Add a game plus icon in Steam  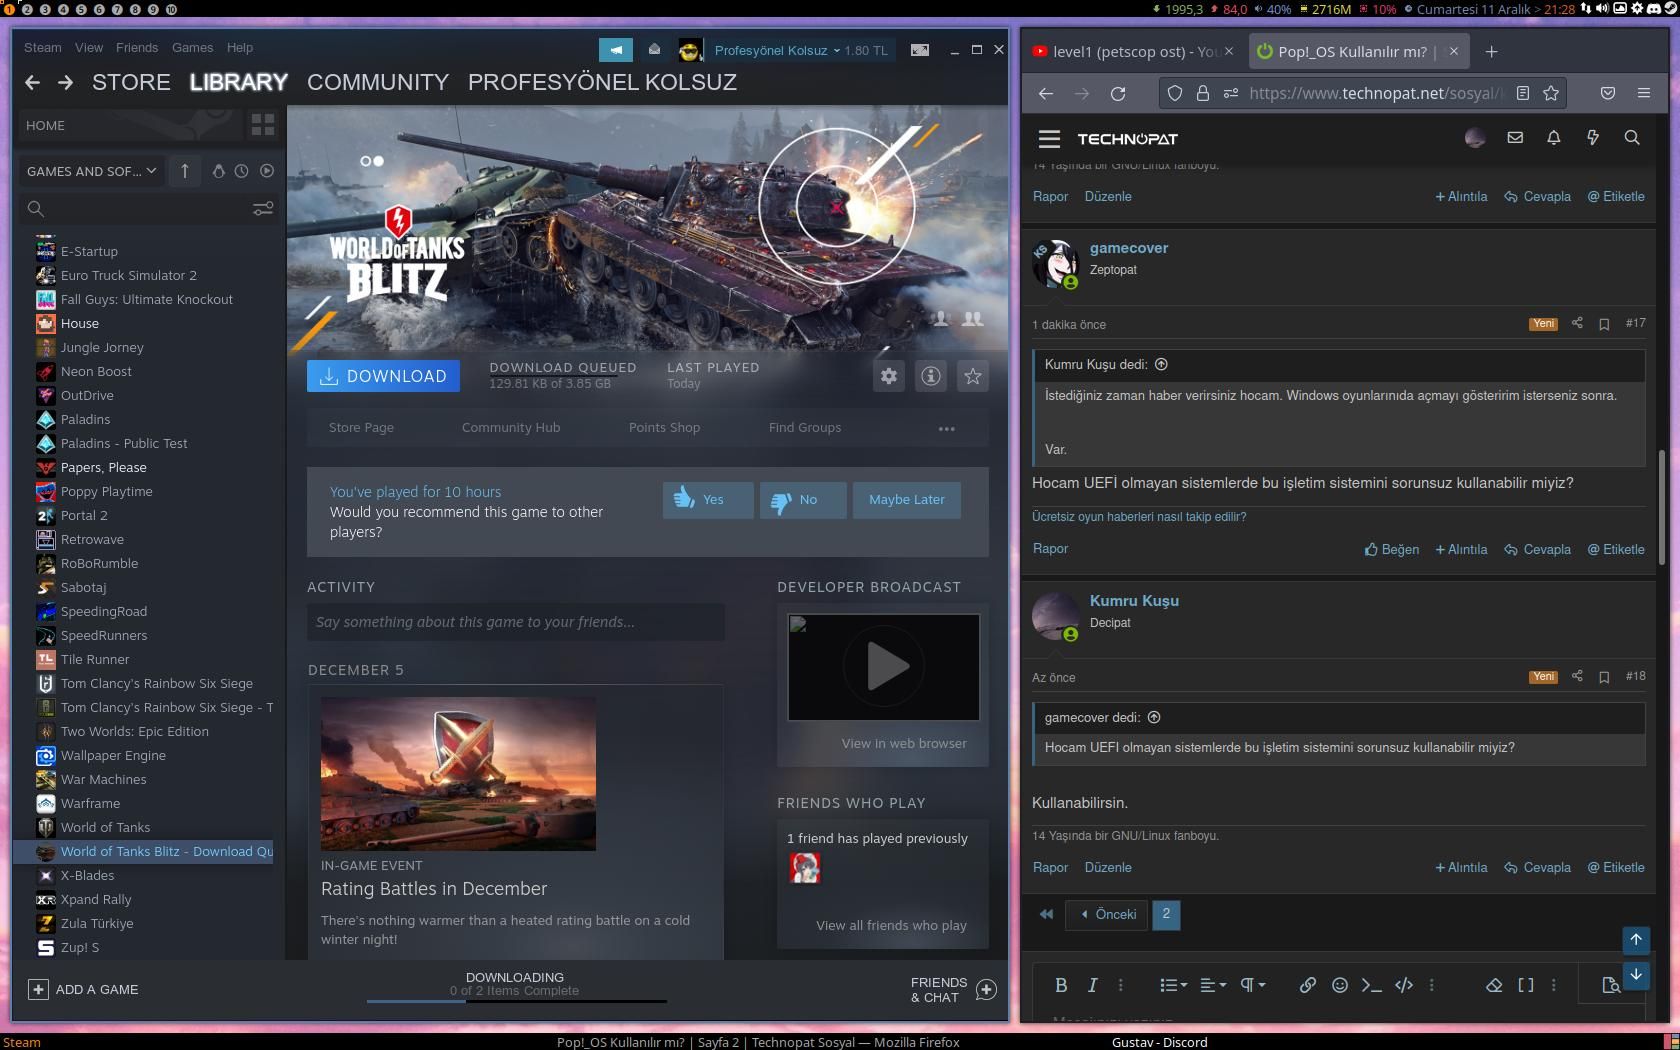tap(38, 990)
